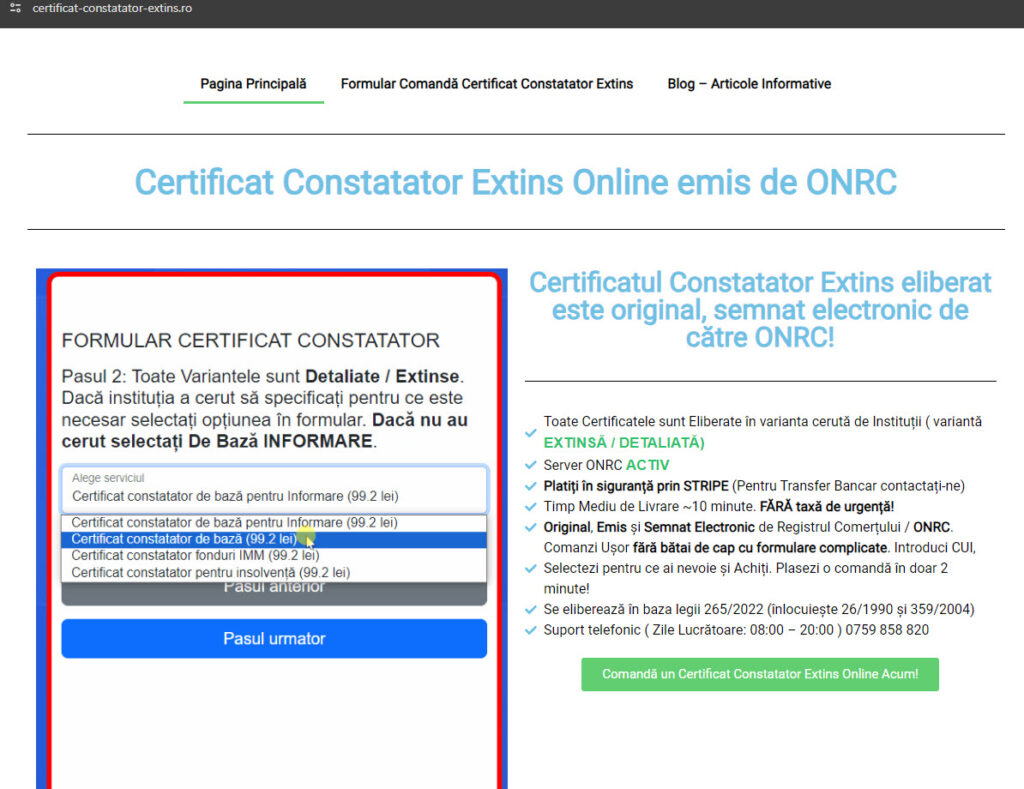Click checkmark icon next to Platiți în siguranță
Image resolution: width=1024 pixels, height=789 pixels.
tap(531, 486)
